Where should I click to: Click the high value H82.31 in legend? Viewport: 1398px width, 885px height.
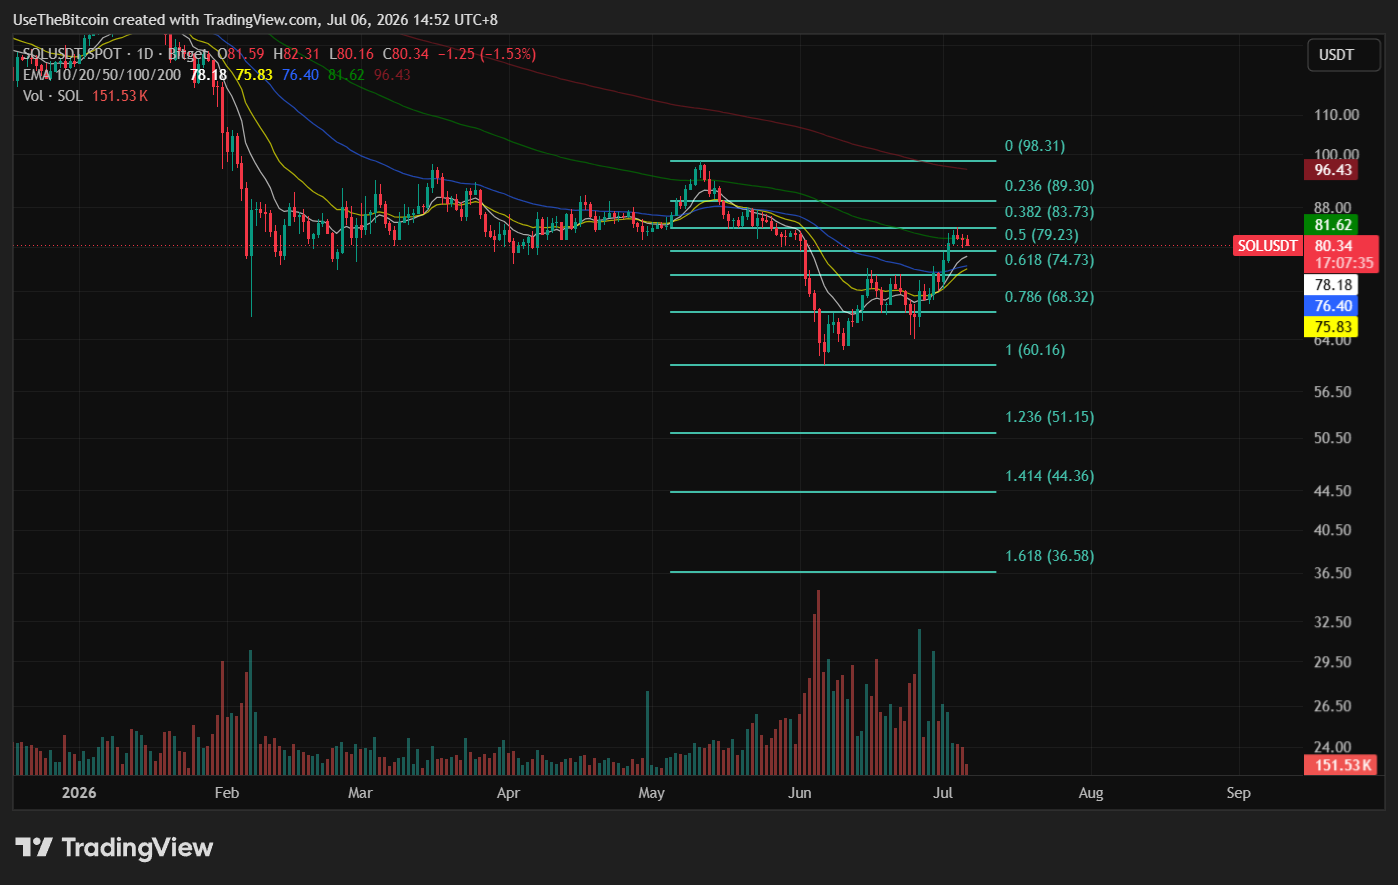[296, 54]
